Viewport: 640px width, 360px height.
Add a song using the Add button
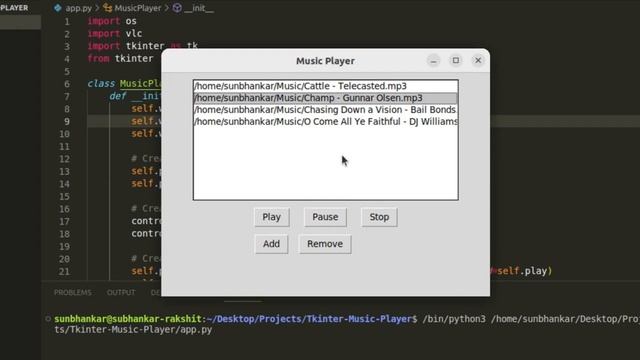click(271, 244)
